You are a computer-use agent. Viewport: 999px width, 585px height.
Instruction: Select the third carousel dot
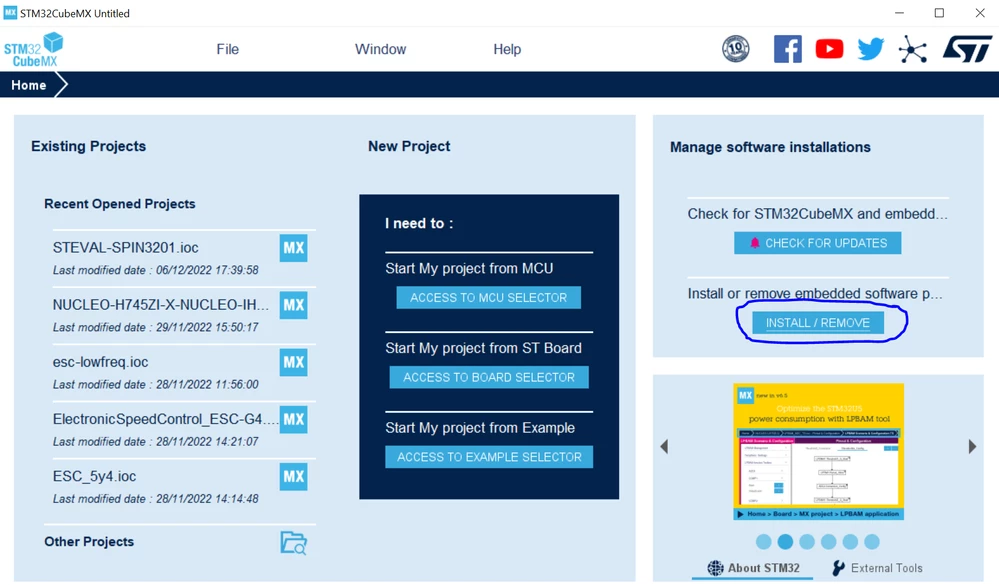coord(807,542)
